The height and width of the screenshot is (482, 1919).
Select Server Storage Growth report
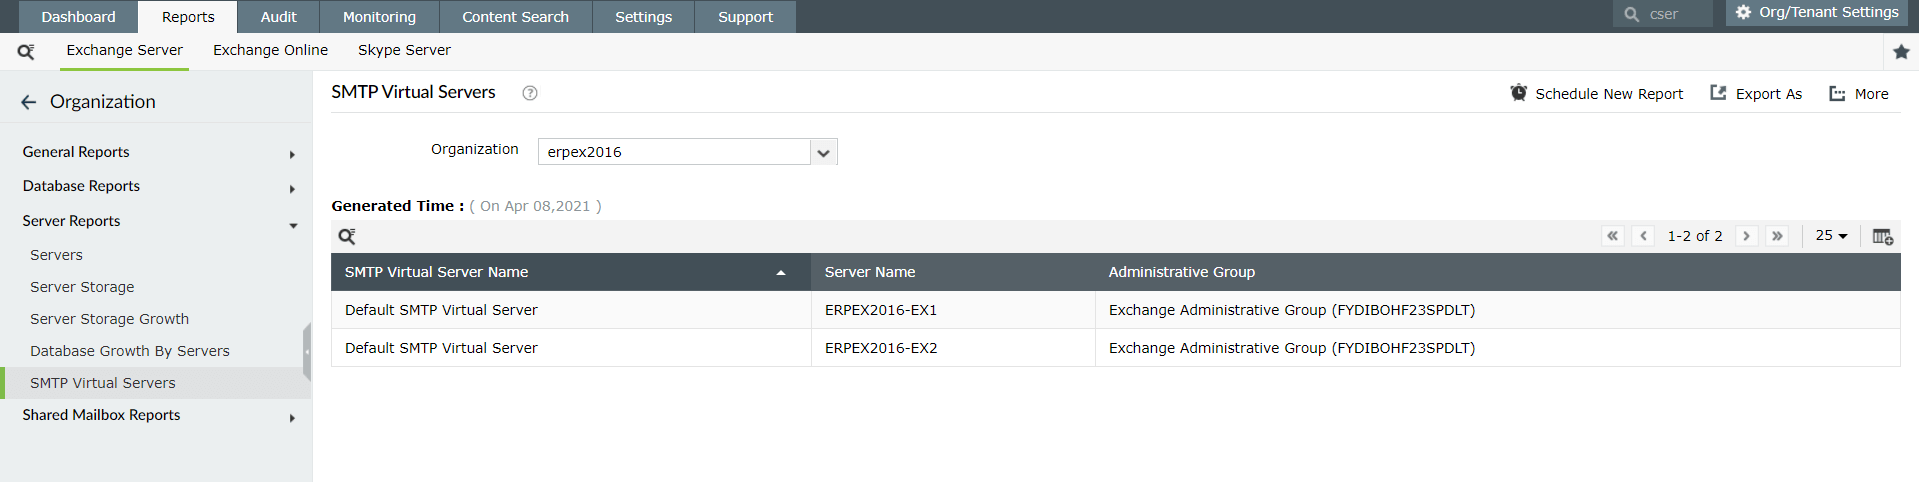(x=109, y=319)
